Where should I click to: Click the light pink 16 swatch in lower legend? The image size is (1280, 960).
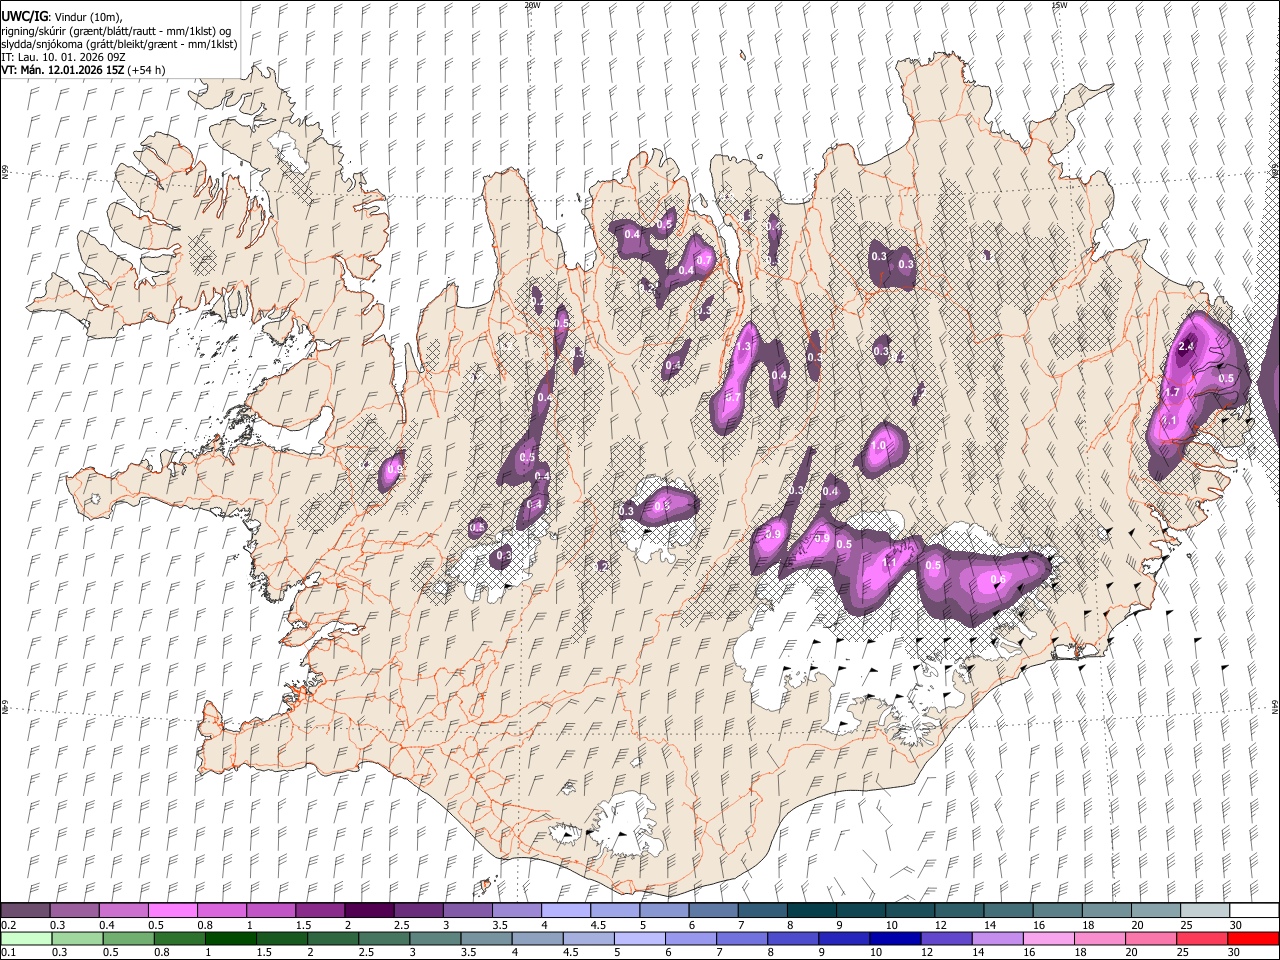click(x=1050, y=938)
